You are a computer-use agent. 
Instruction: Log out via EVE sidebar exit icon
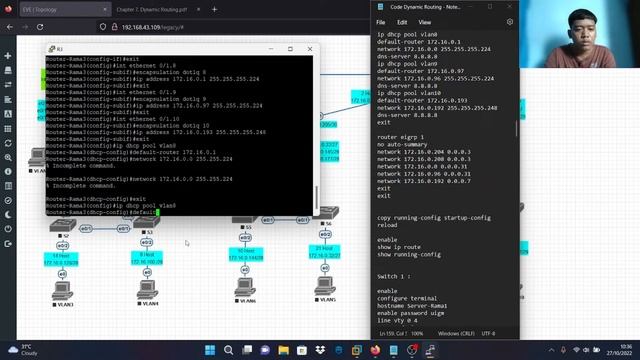click(x=8, y=244)
